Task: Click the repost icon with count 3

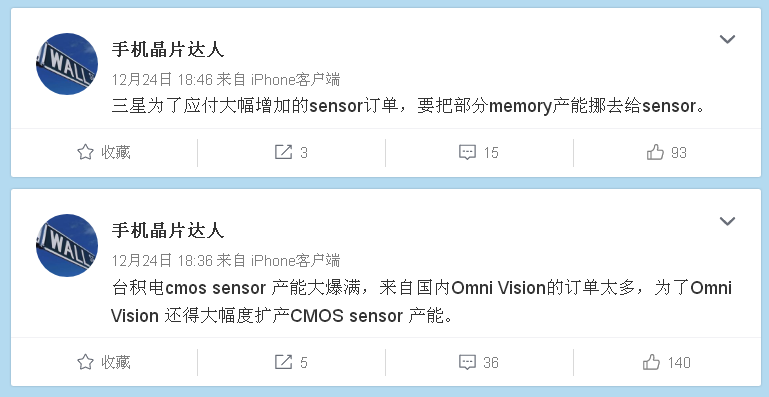Action: (283, 153)
